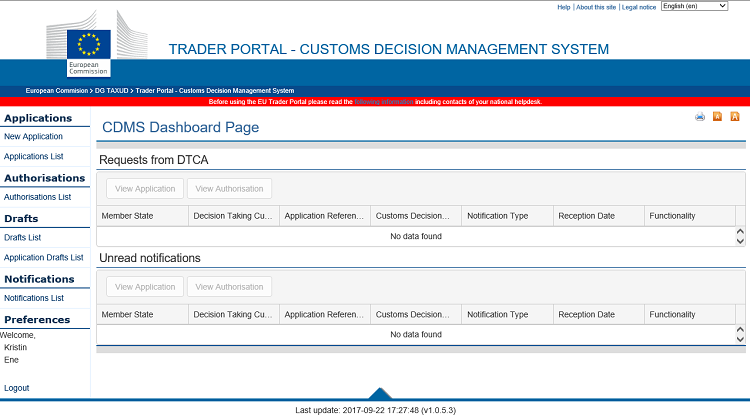The width and height of the screenshot is (750, 419).
Task: Open Application Drafts List in the sidebar
Action: point(44,257)
